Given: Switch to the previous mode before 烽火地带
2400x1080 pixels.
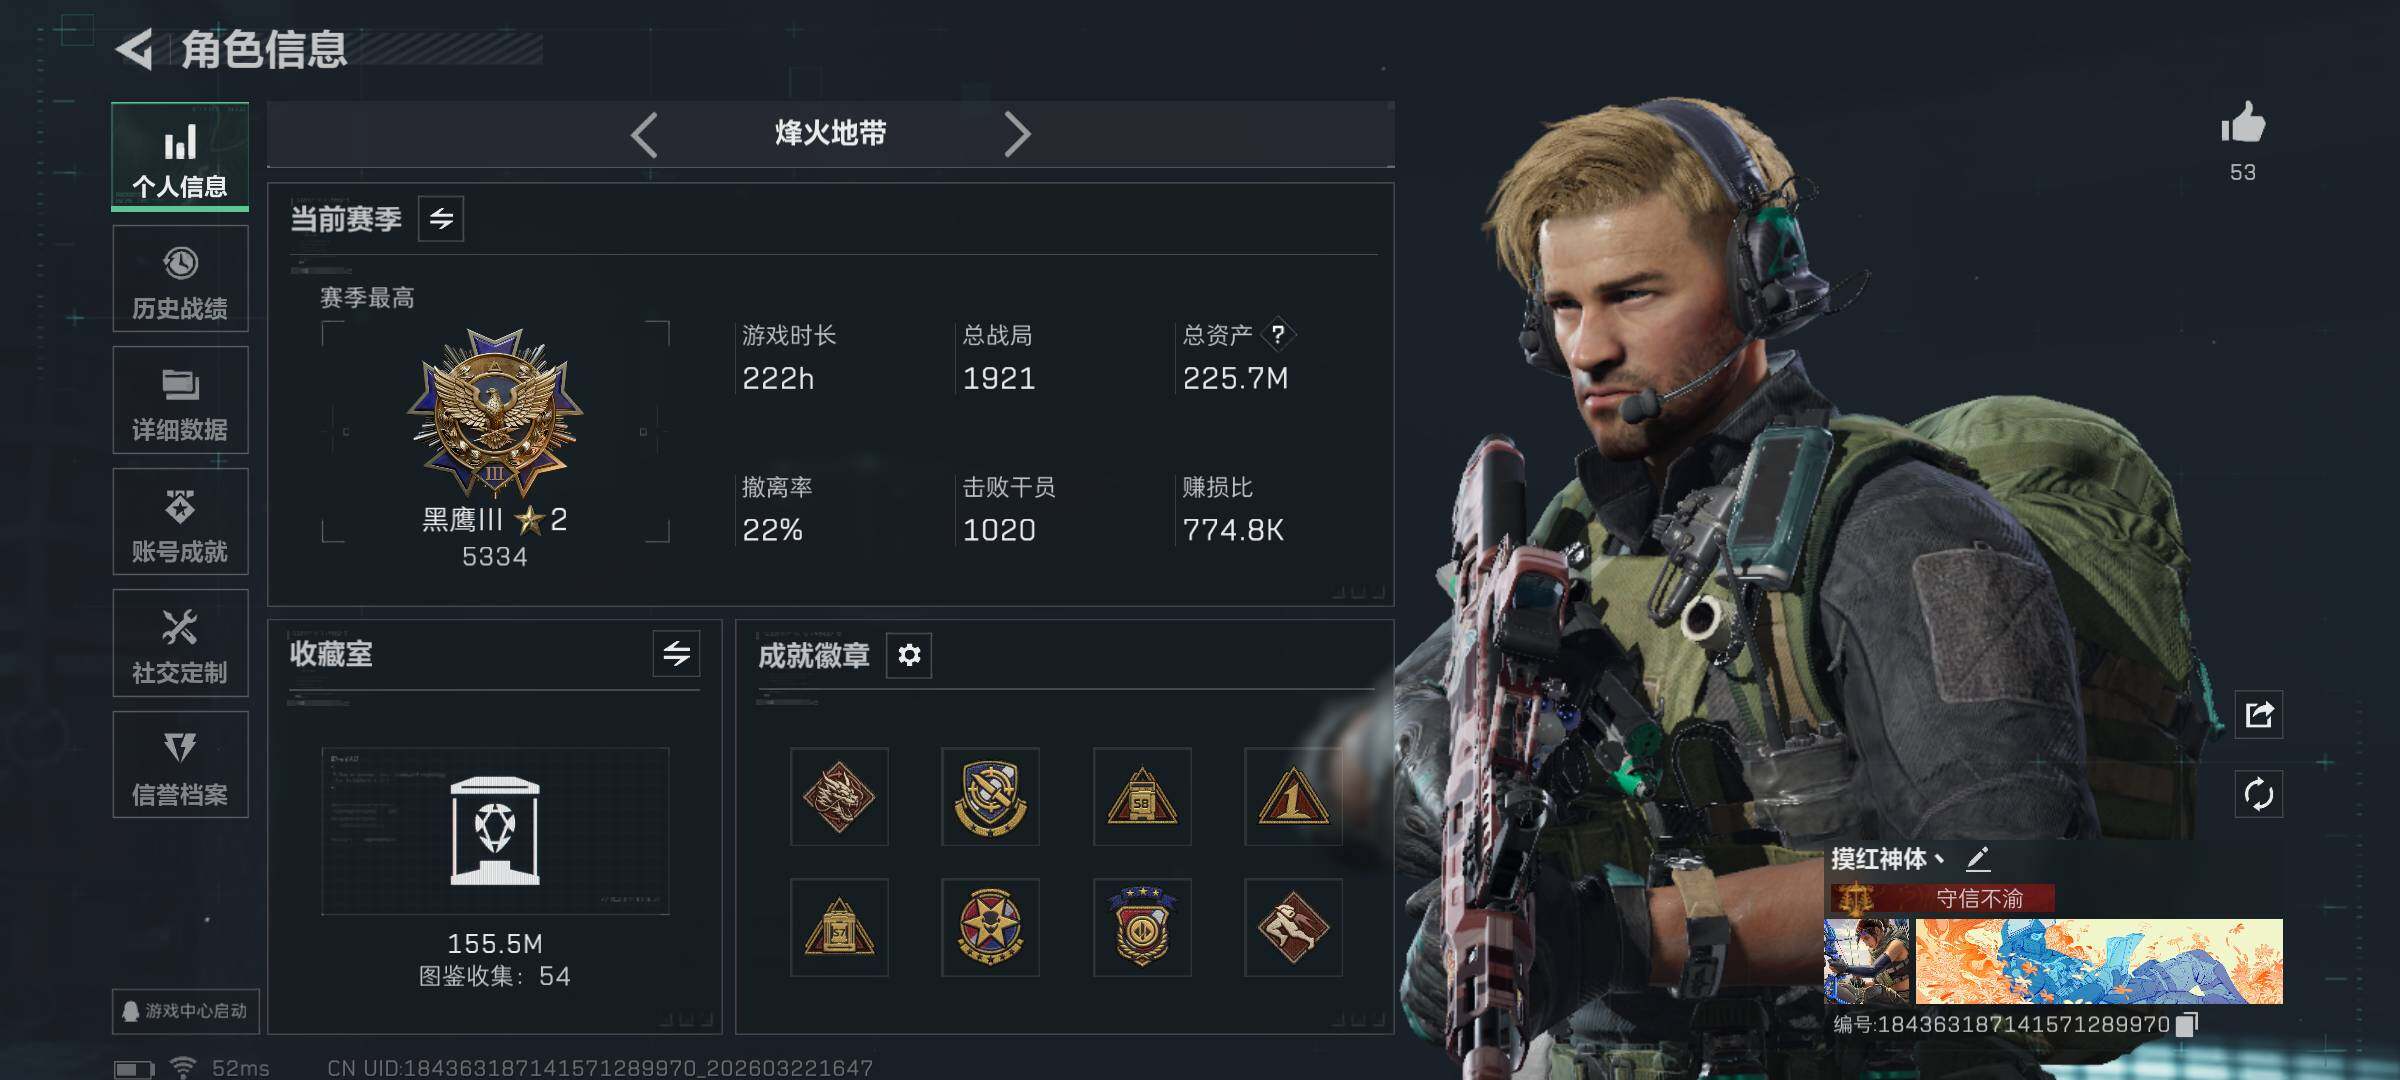Looking at the screenshot, I should pos(645,134).
